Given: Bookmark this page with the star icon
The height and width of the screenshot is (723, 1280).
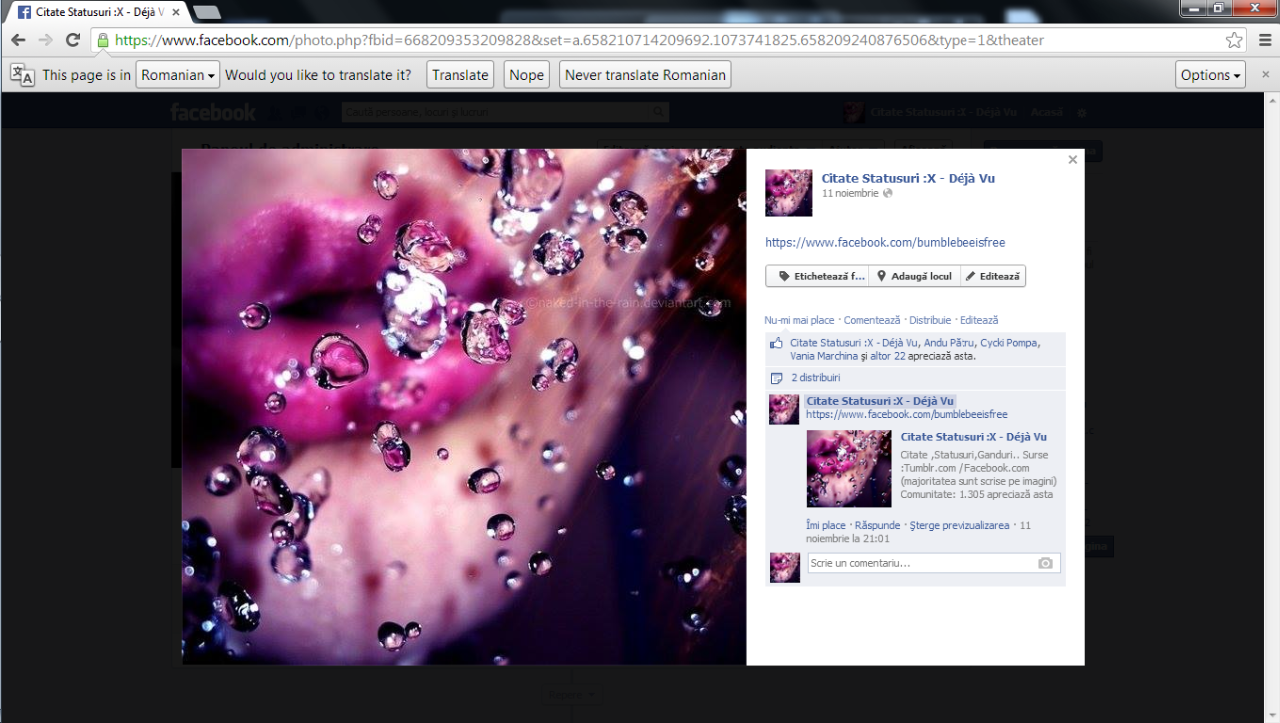Looking at the screenshot, I should pos(1234,40).
